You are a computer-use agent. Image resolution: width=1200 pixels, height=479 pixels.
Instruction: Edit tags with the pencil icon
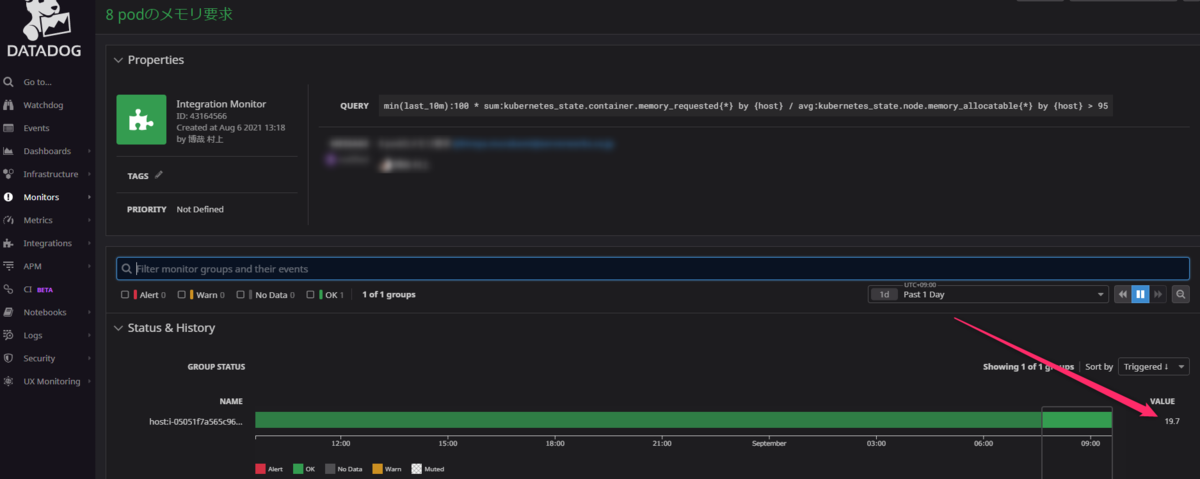pos(158,175)
